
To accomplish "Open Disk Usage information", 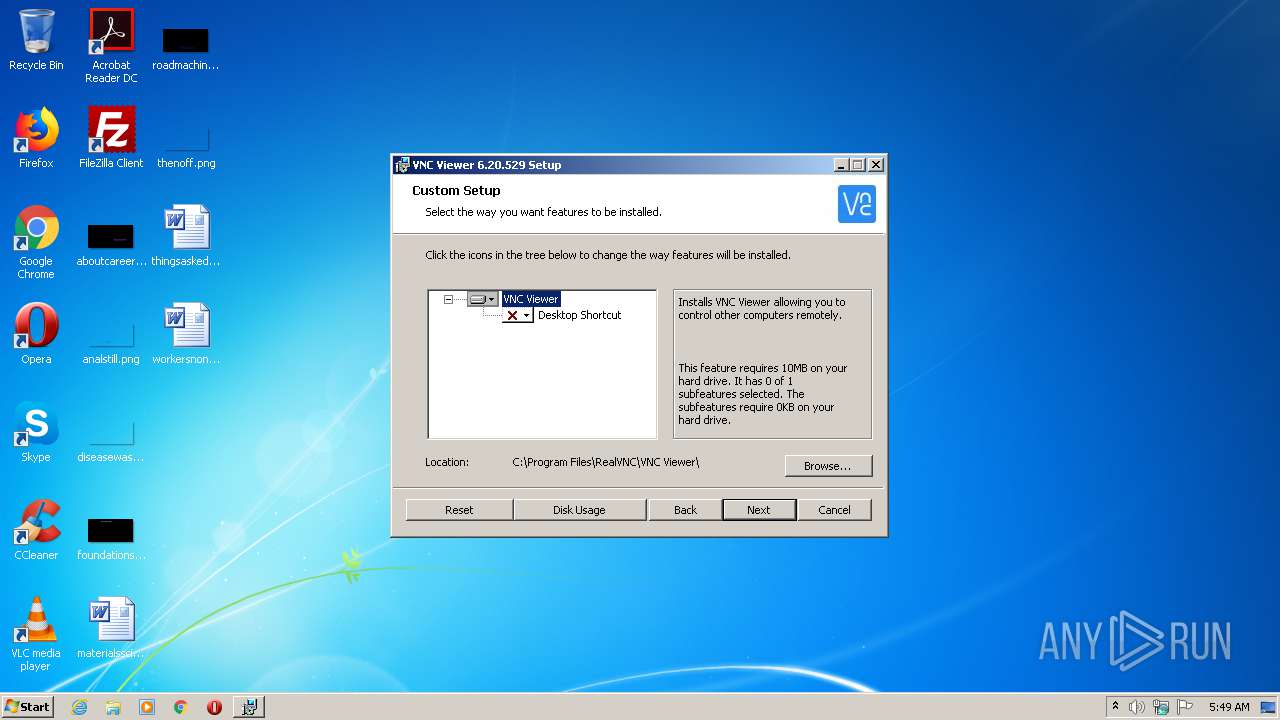I will coord(579,510).
